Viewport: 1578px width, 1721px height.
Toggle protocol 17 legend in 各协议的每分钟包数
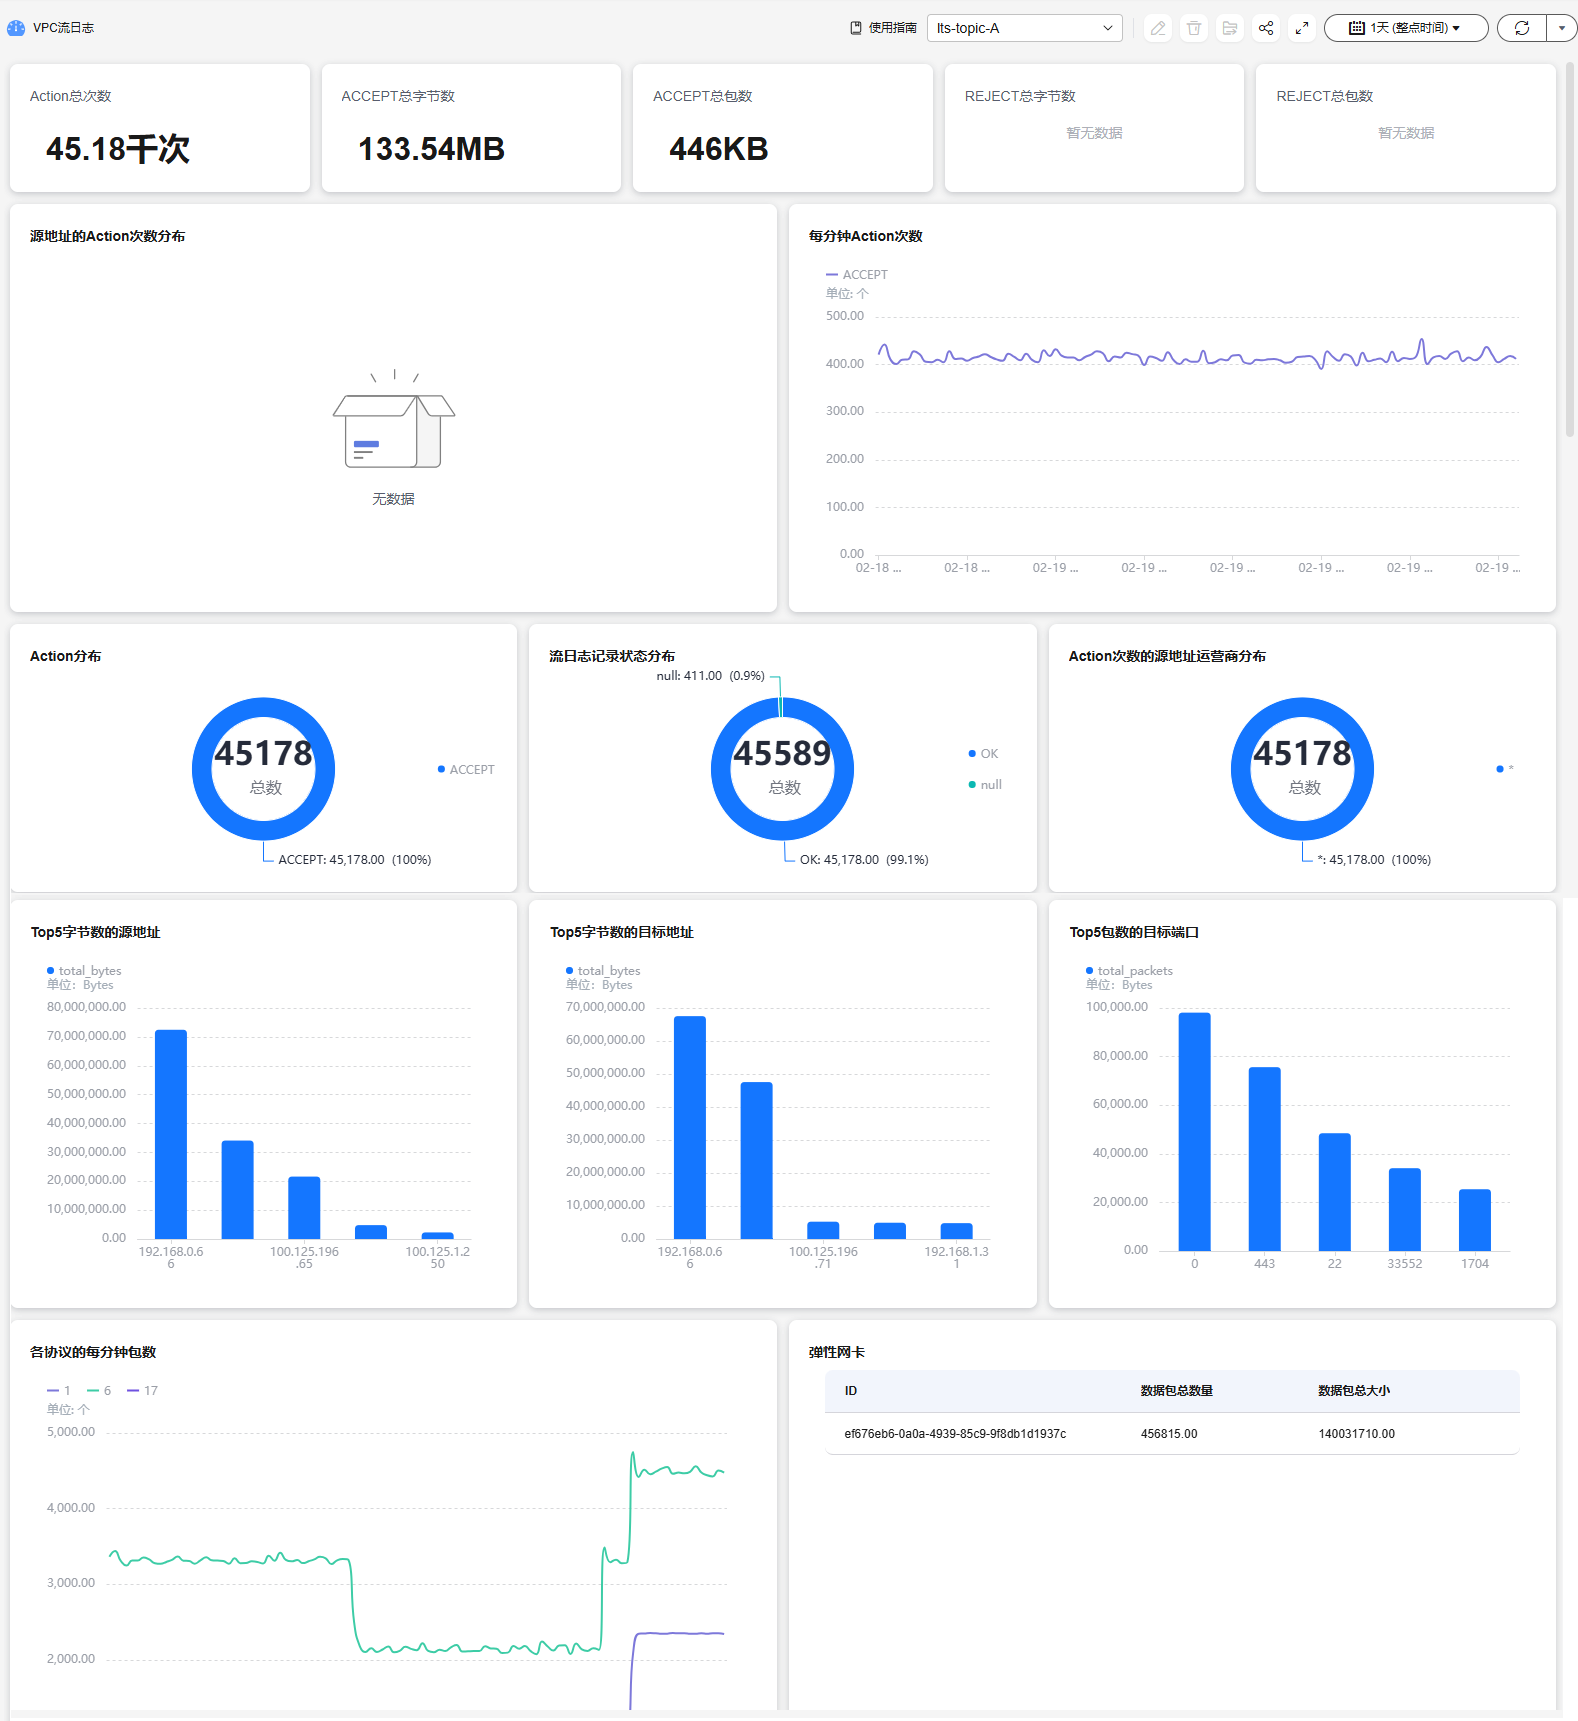(x=142, y=1390)
